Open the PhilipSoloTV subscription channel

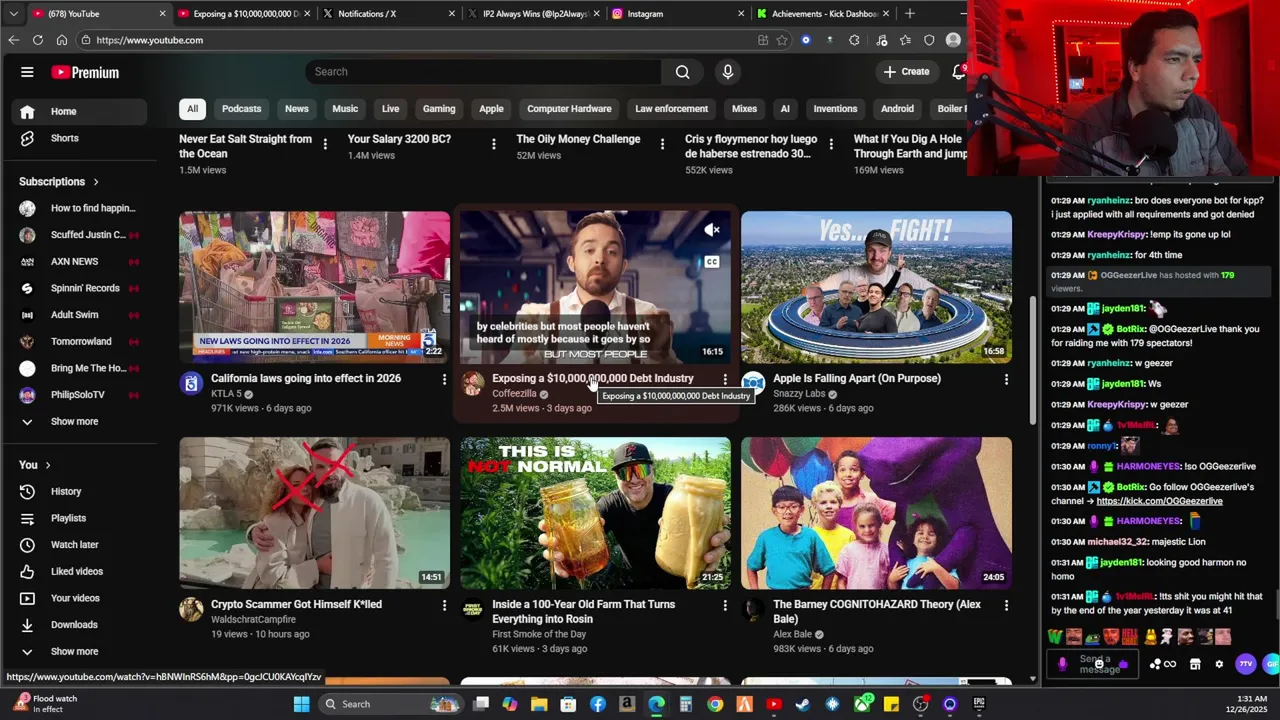coord(80,395)
